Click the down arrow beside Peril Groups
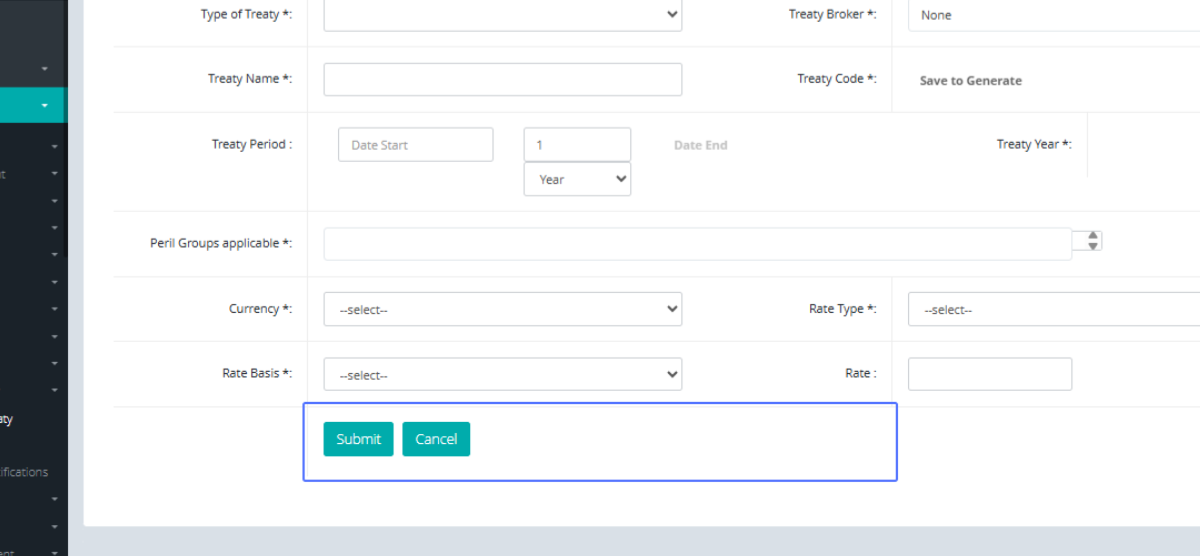This screenshot has height=556, width=1200. click(x=1093, y=246)
